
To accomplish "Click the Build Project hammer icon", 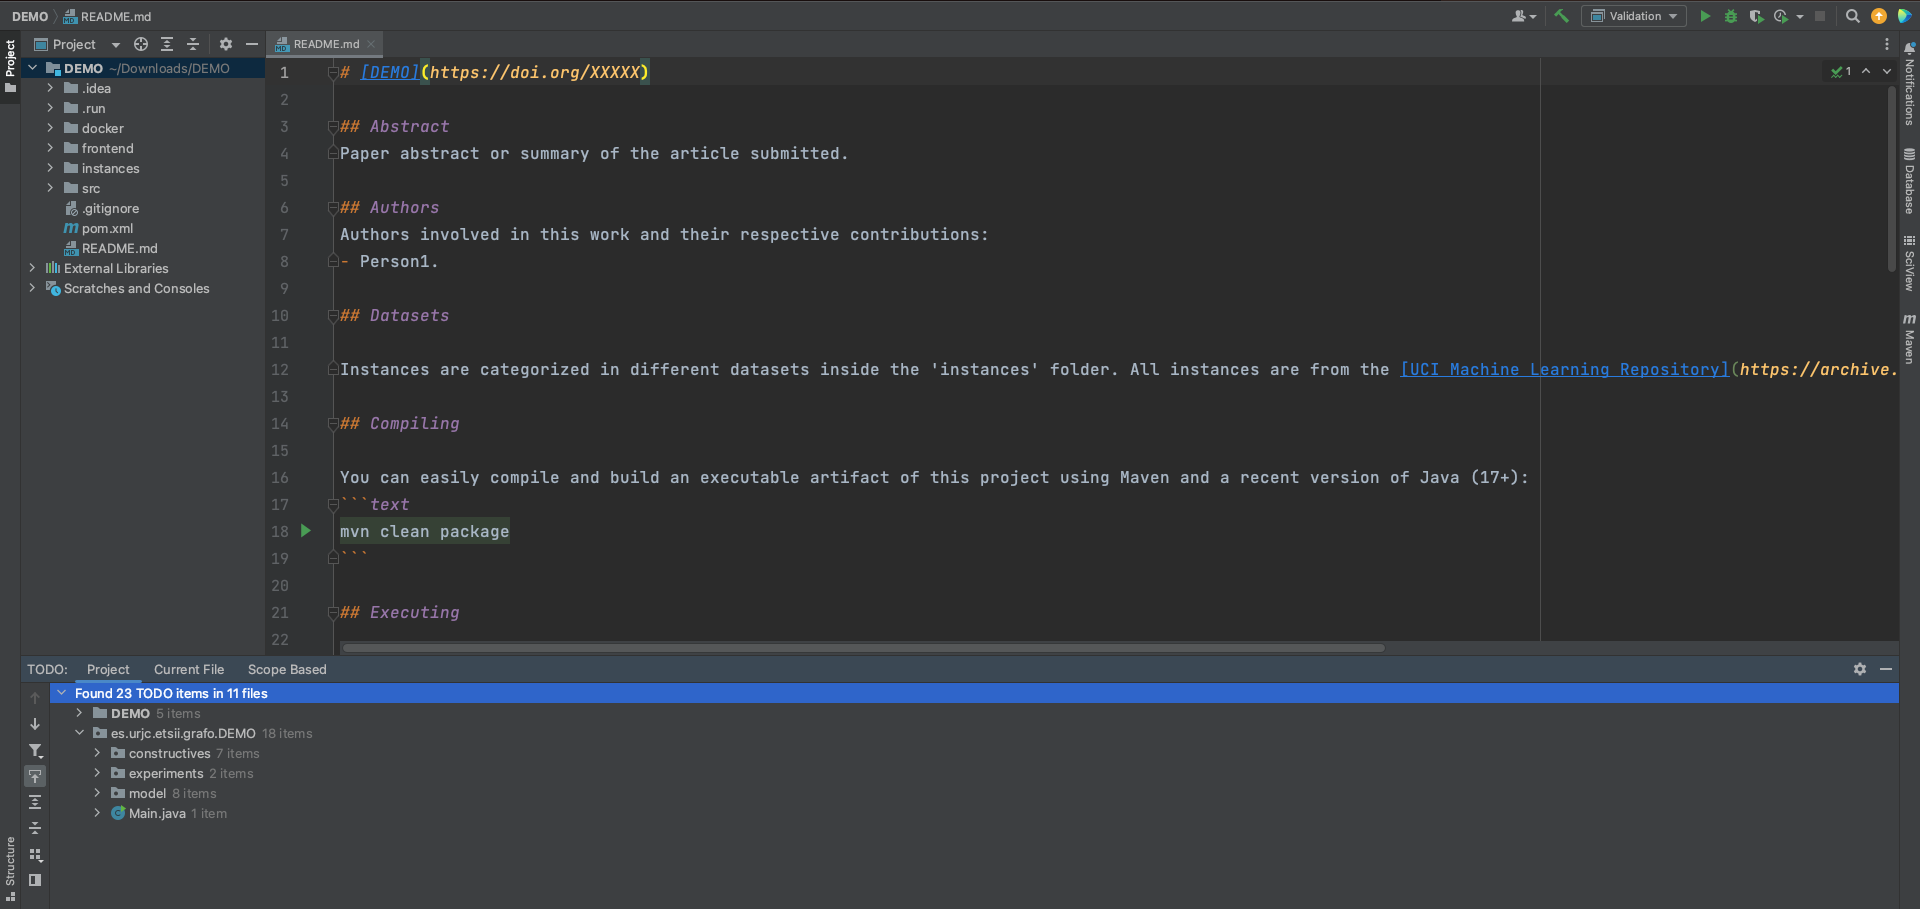I will coord(1561,16).
